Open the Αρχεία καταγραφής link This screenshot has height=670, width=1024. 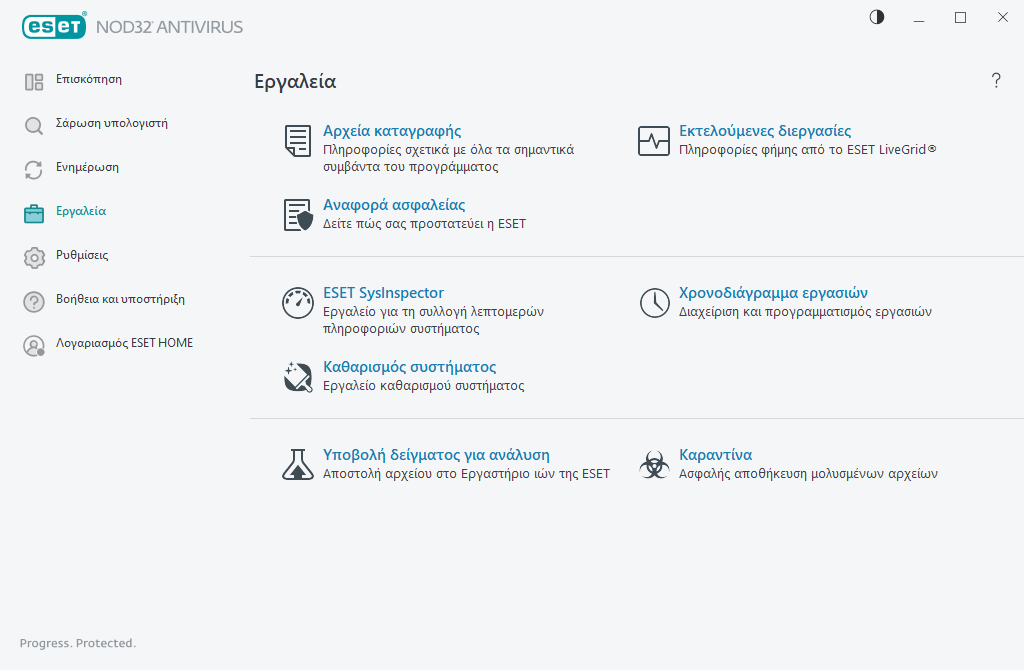392,131
